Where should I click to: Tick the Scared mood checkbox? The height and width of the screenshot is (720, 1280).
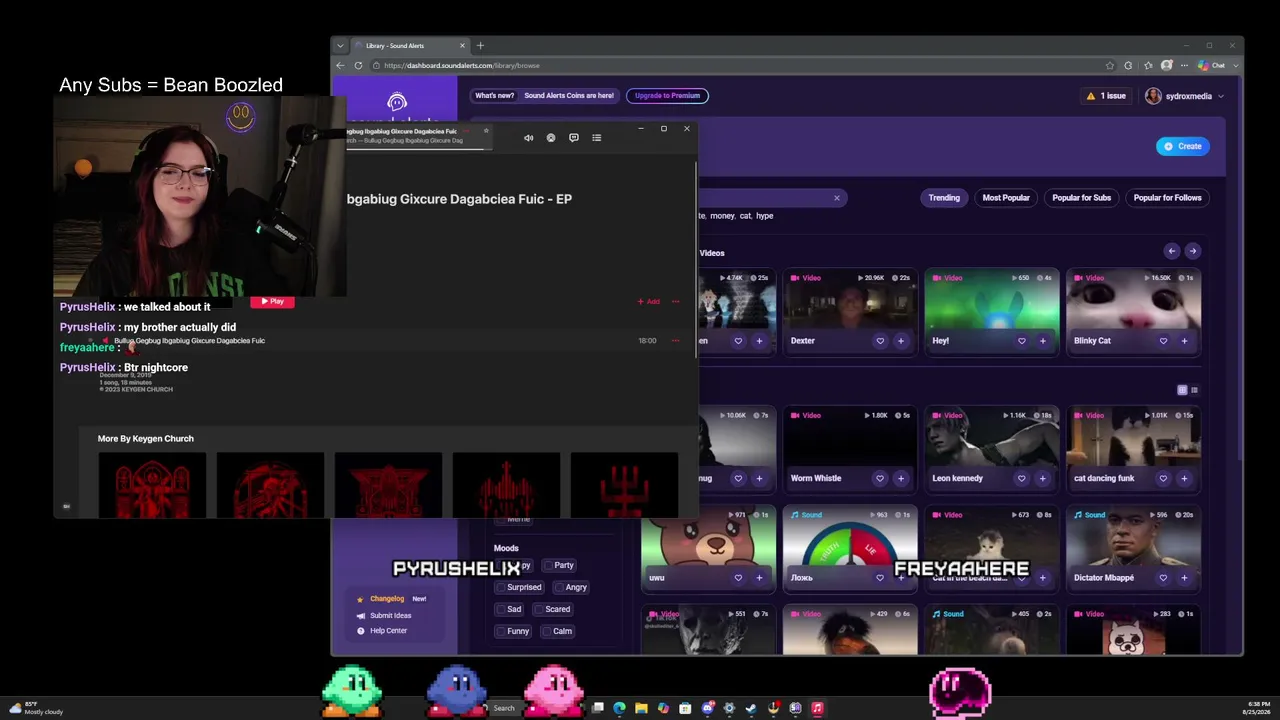pyautogui.click(x=539, y=609)
